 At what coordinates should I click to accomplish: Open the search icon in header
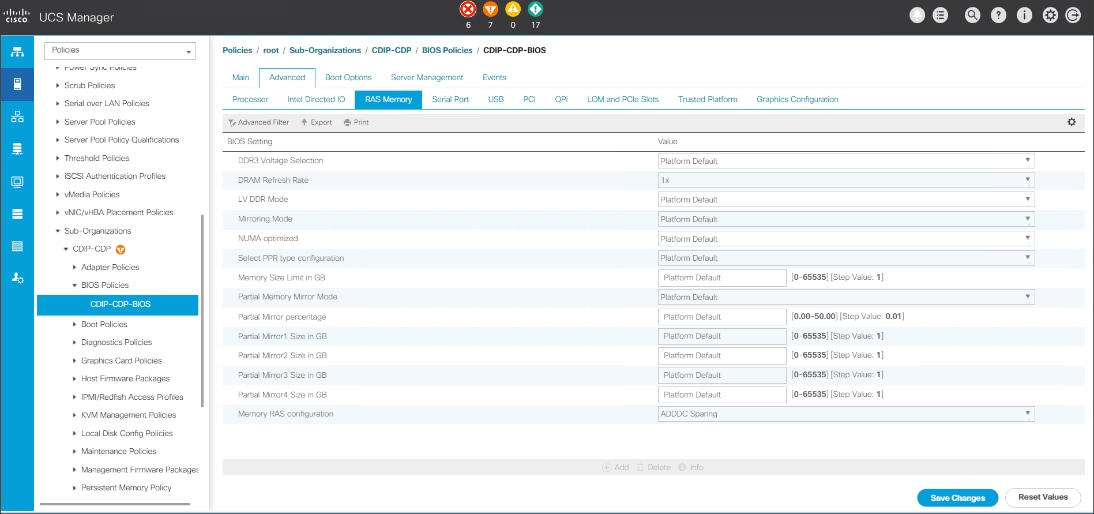[x=973, y=16]
